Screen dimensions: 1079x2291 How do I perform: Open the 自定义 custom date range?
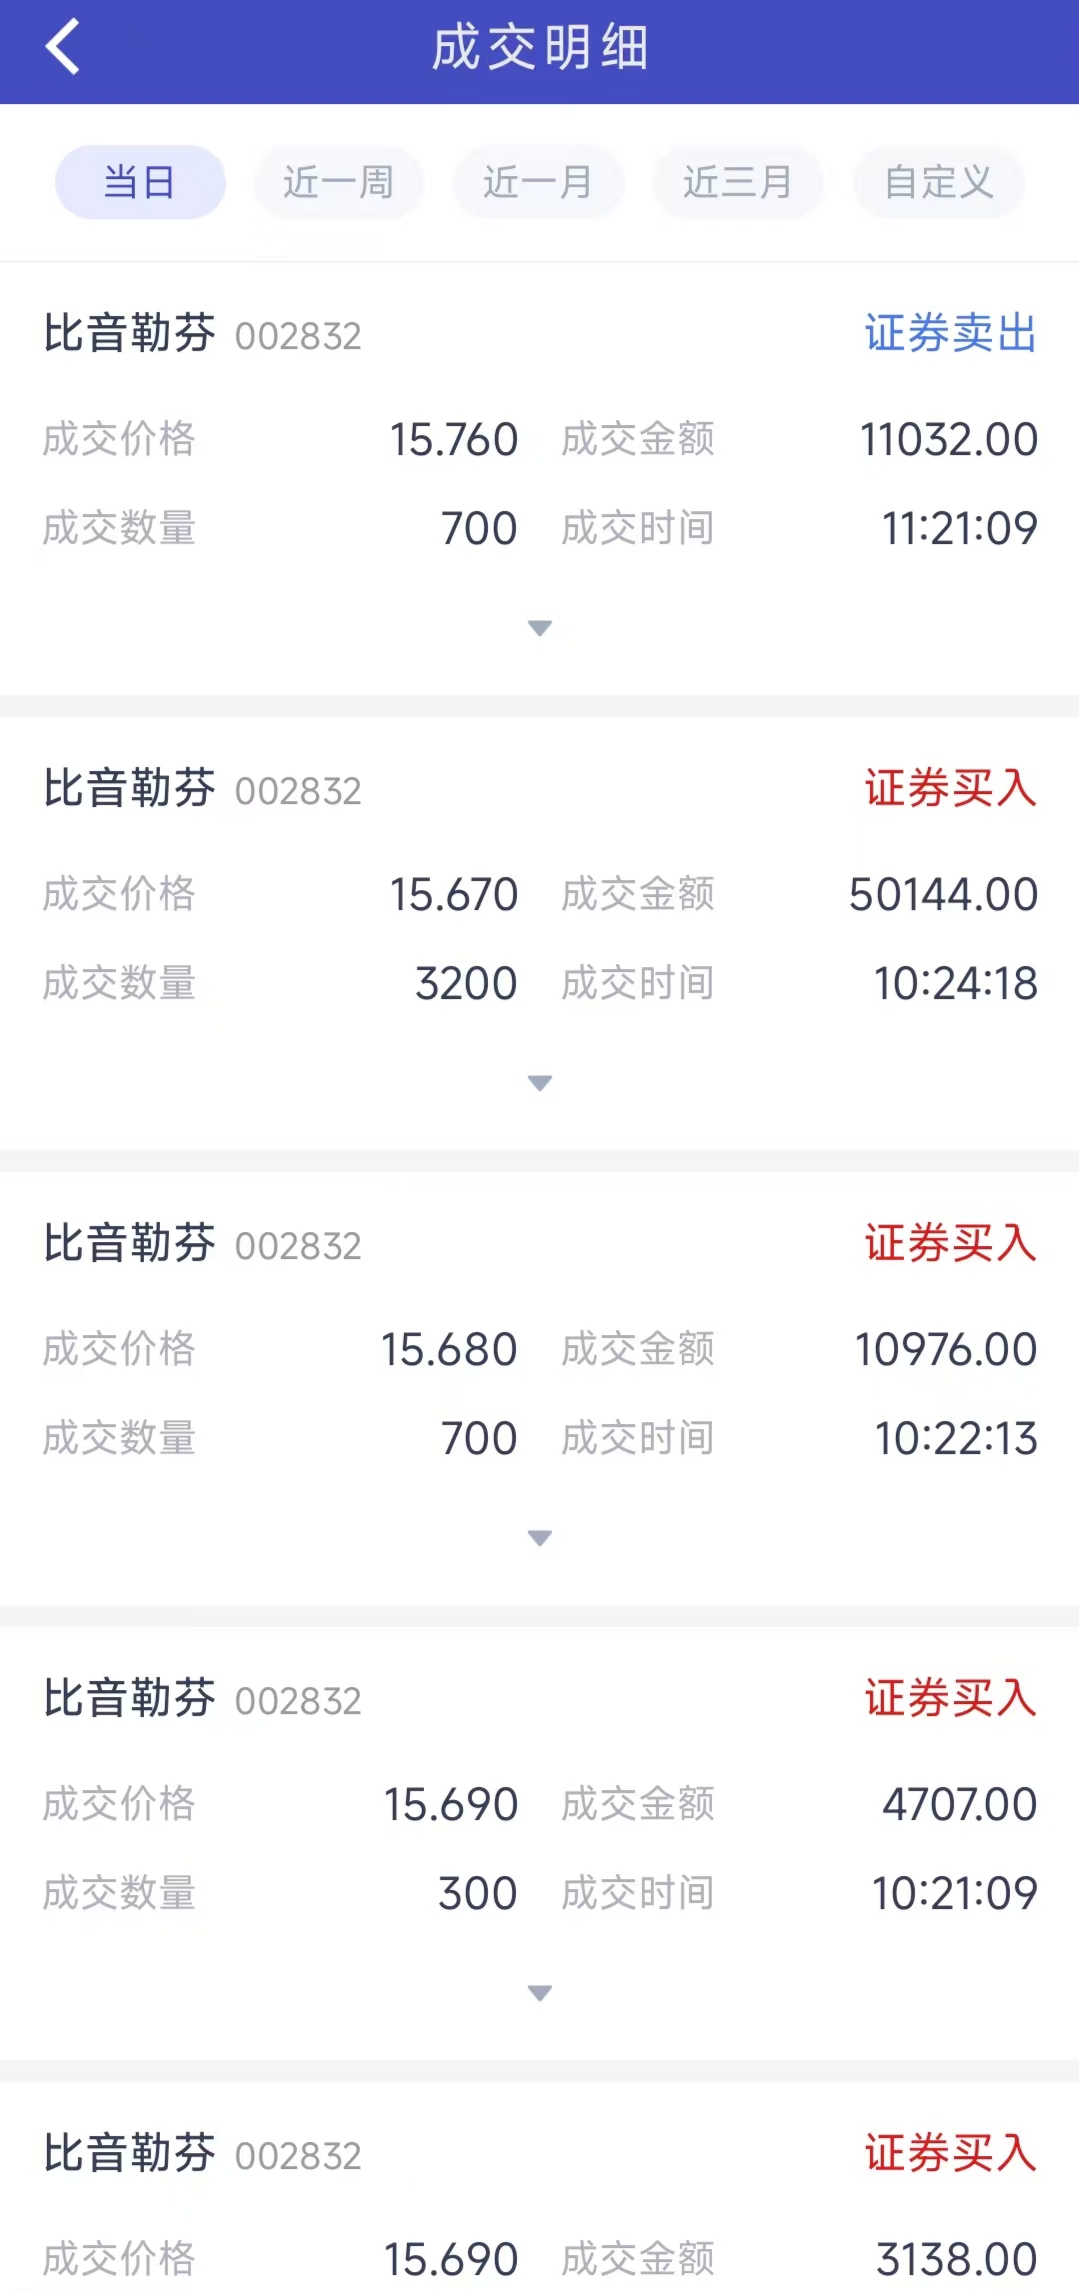pyautogui.click(x=938, y=182)
